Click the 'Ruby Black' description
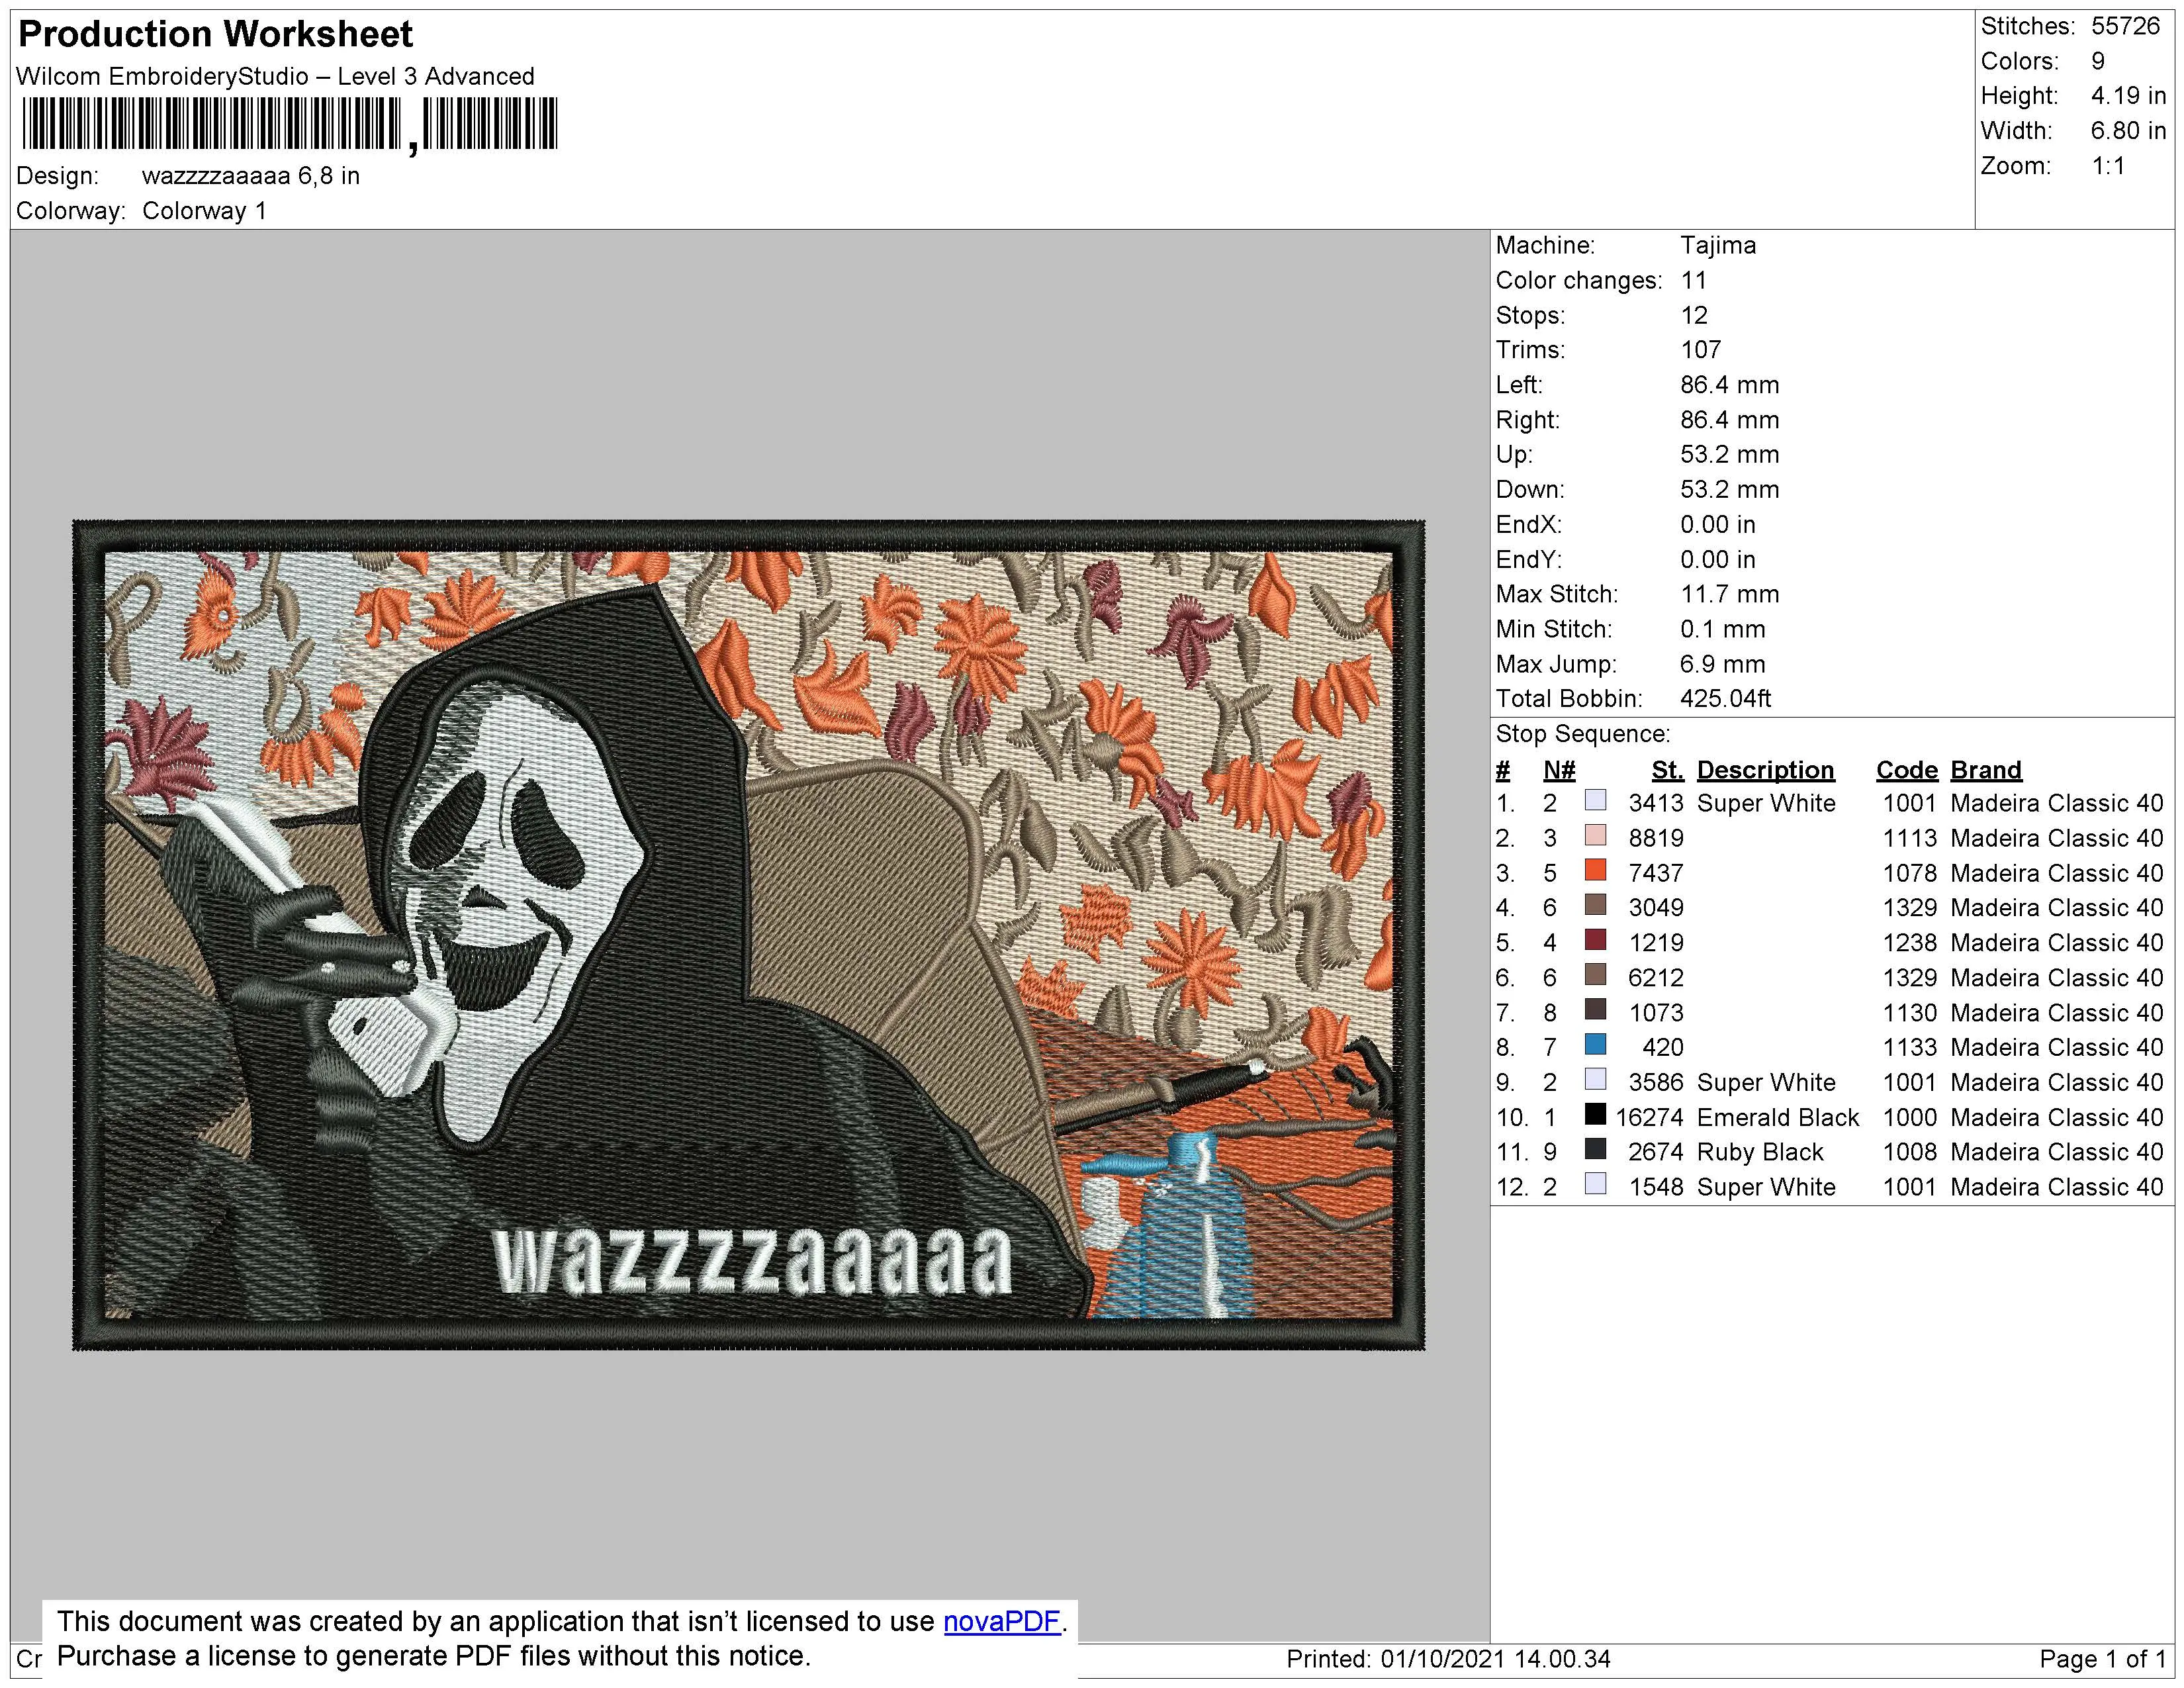 pyautogui.click(x=1760, y=1152)
